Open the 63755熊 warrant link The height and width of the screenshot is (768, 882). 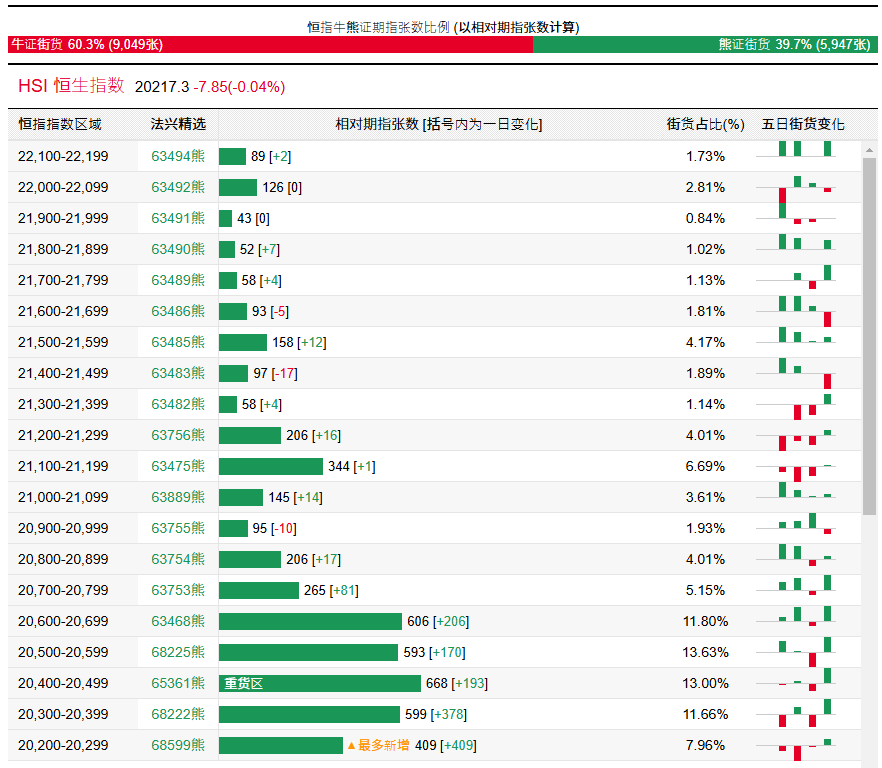point(178,528)
